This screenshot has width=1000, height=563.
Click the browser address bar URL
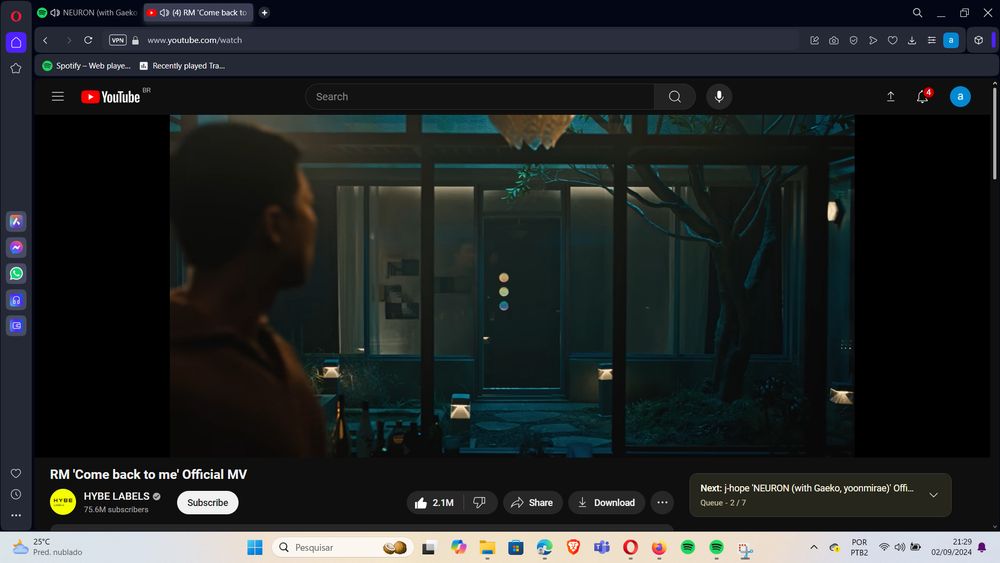click(195, 40)
